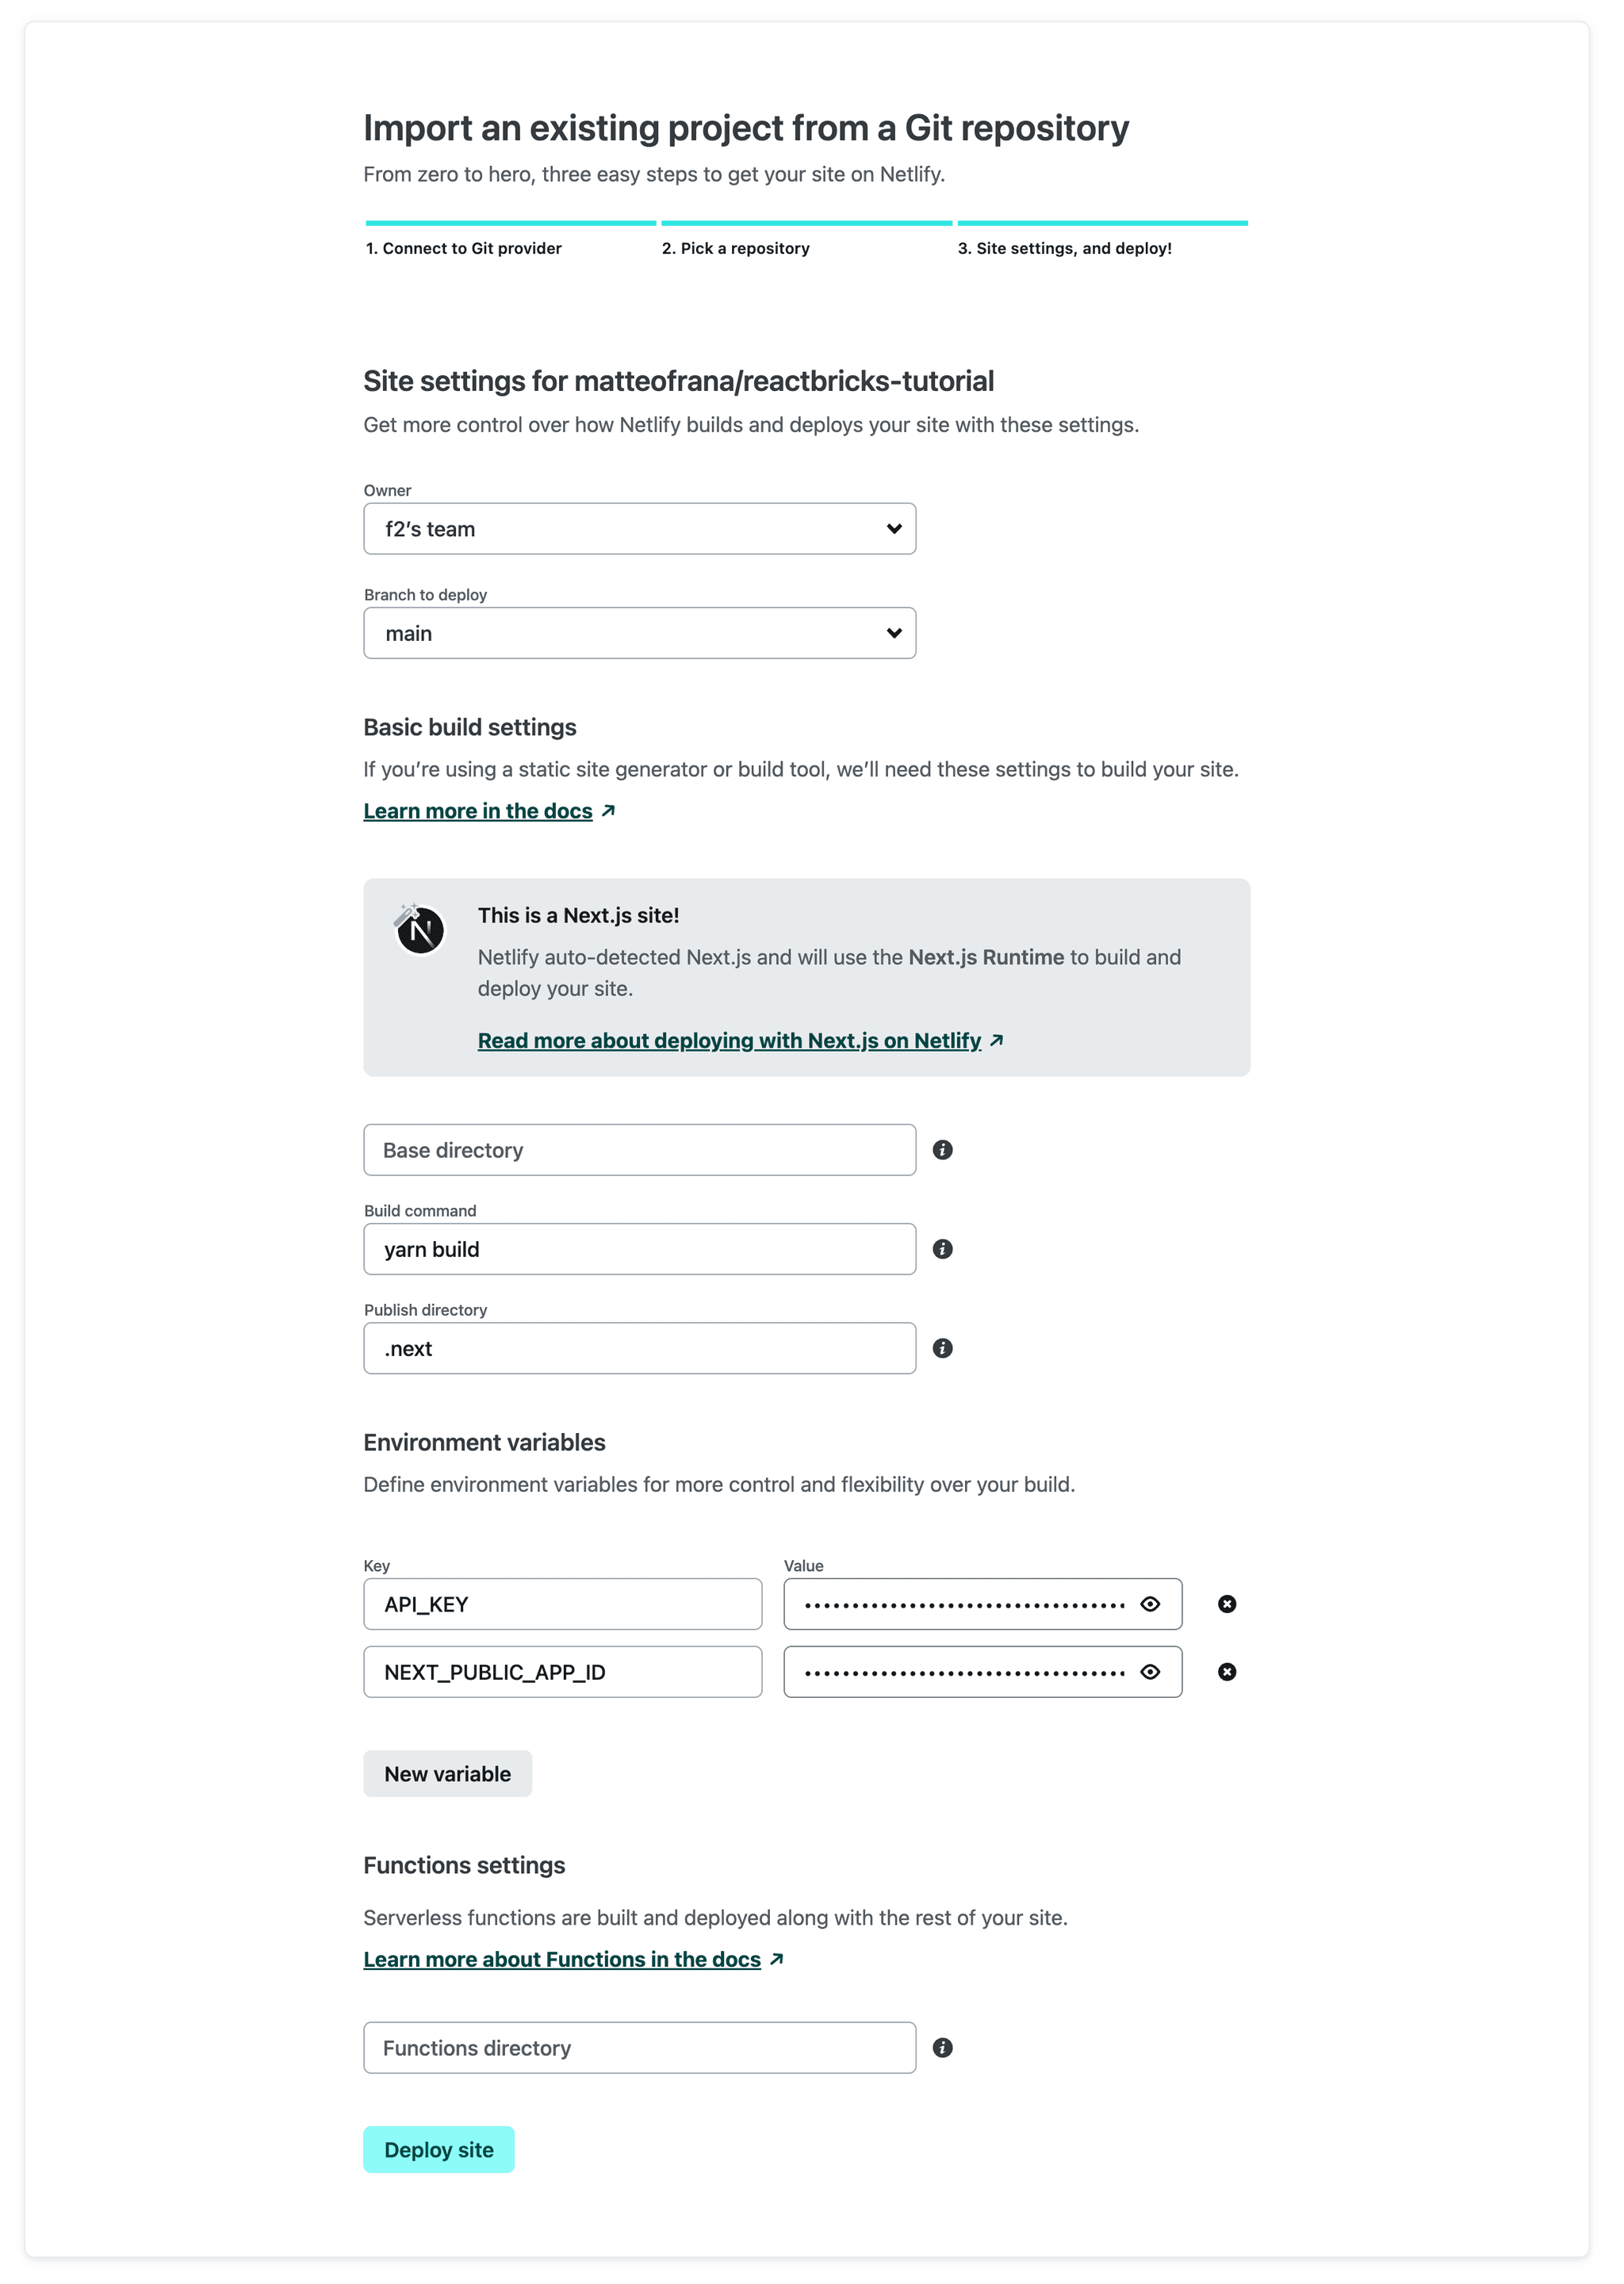Click the New variable button
Viewport: 1624px width, 2284px height.
[446, 1772]
